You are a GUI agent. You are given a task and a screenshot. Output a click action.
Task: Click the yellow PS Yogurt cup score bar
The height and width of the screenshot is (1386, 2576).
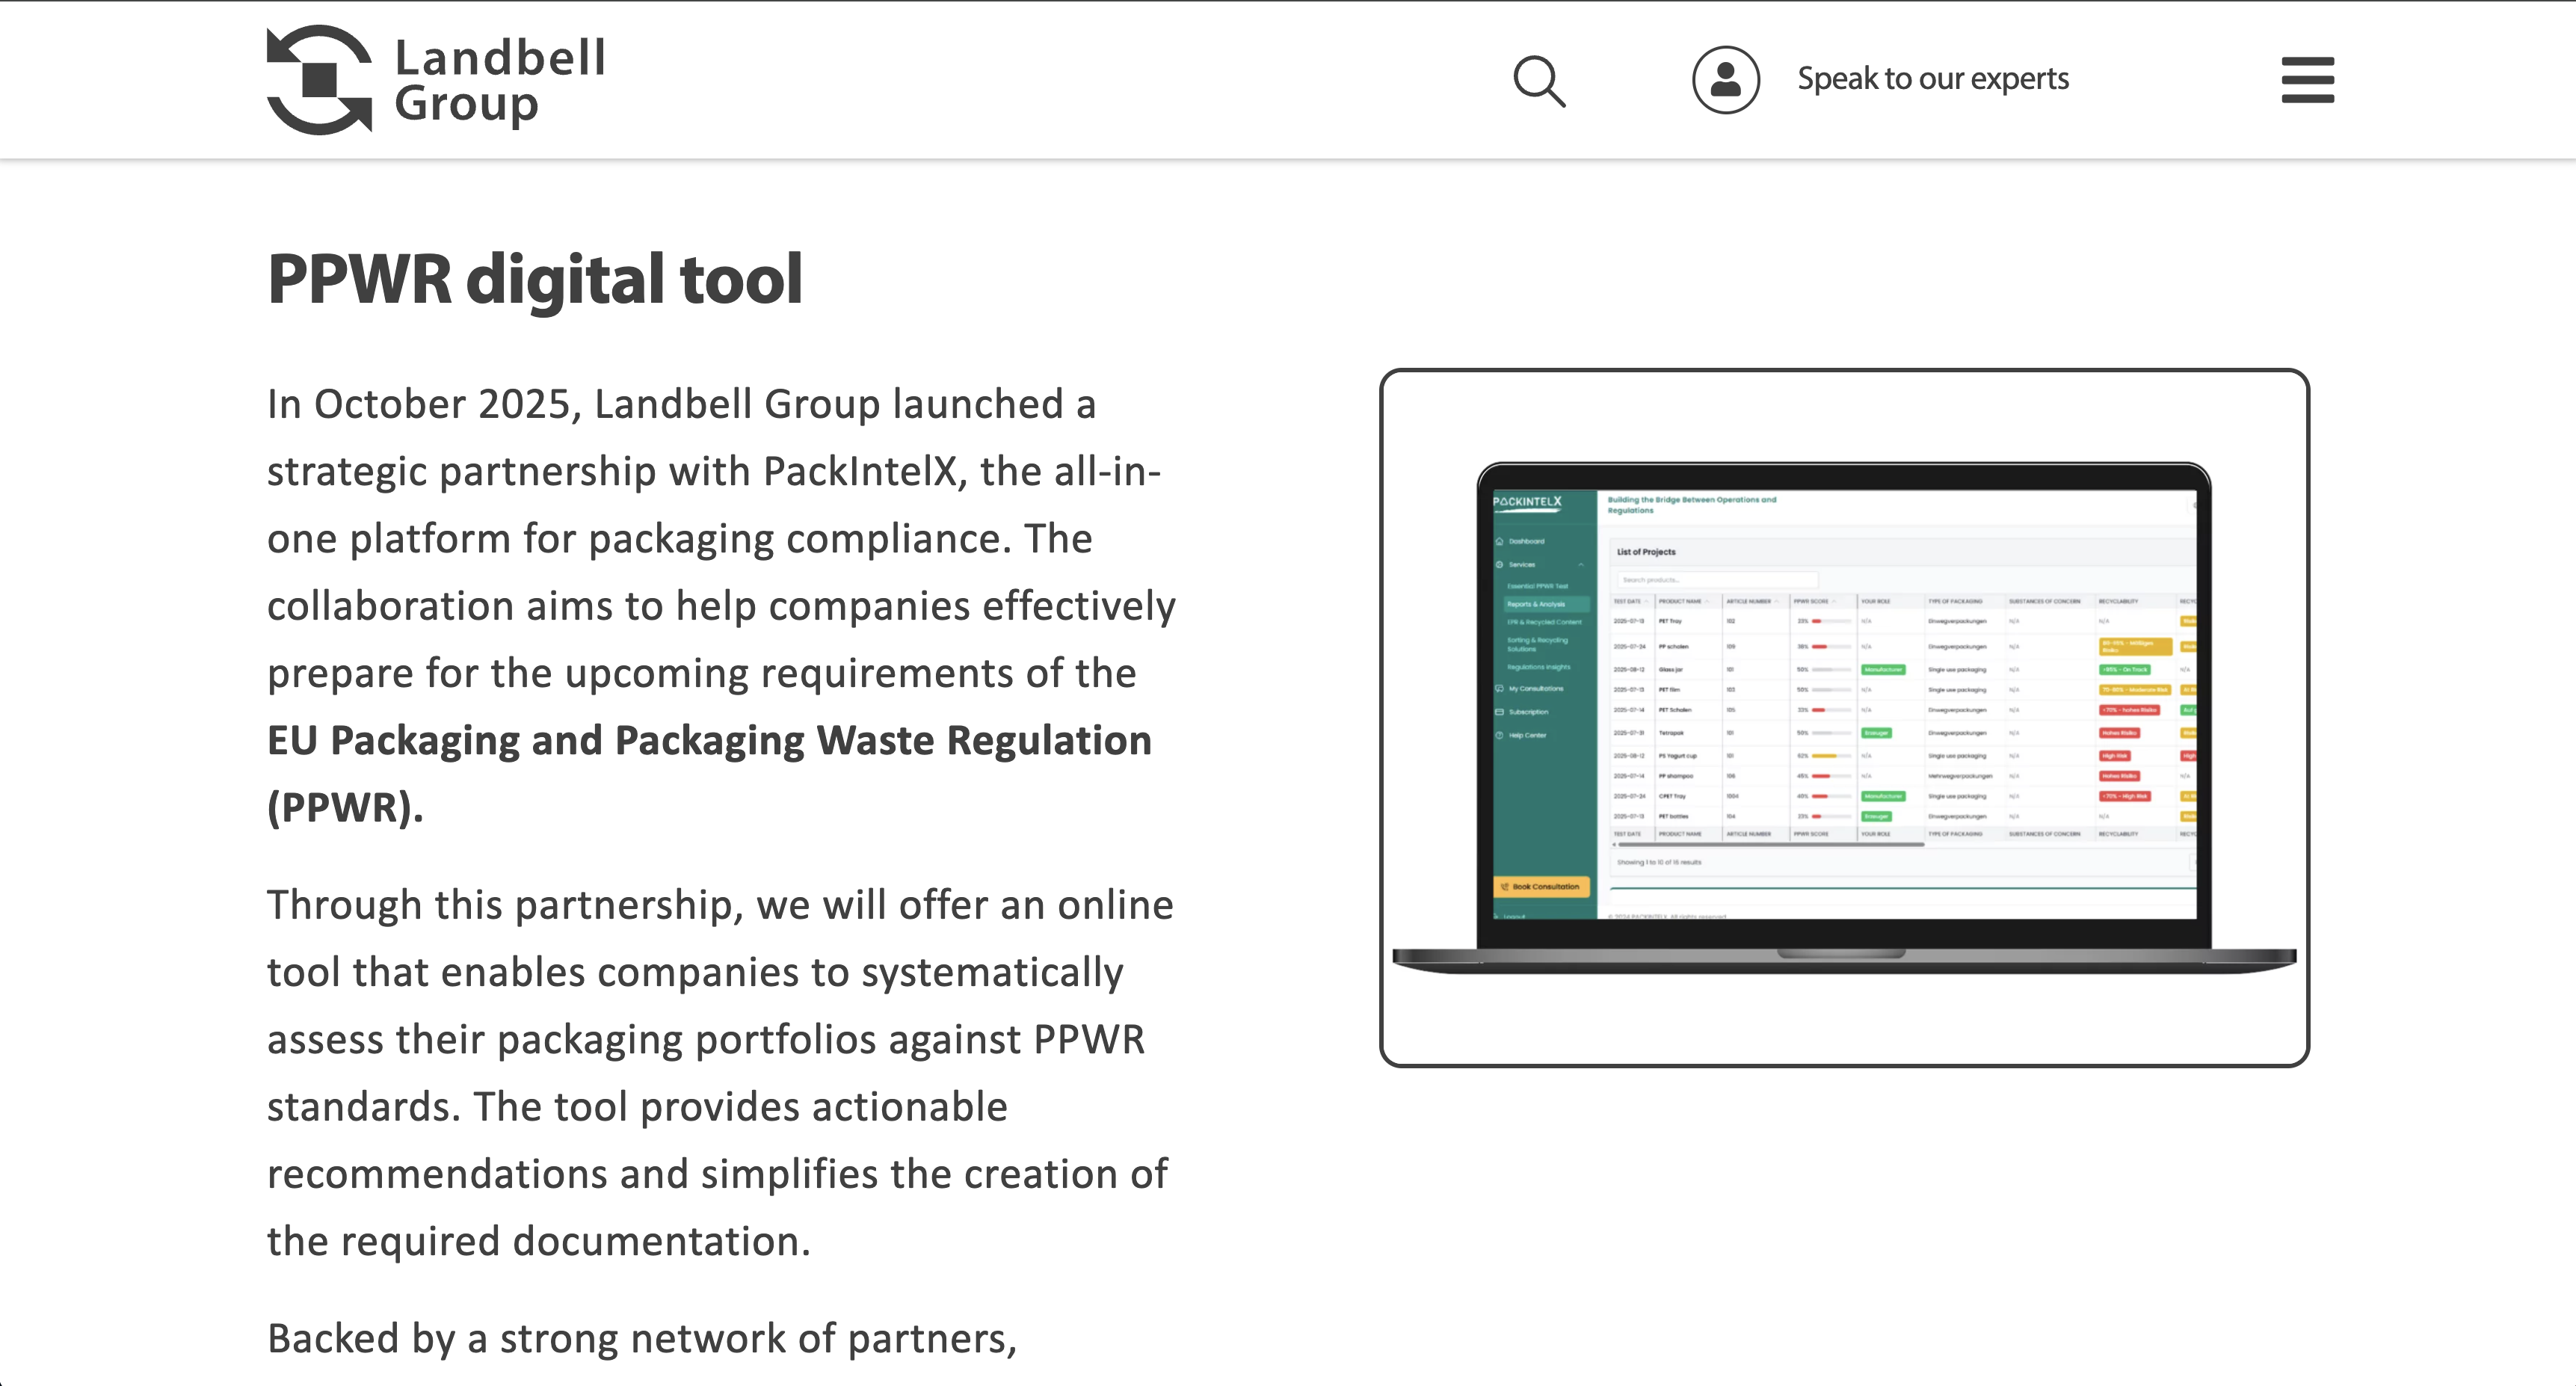click(x=1824, y=756)
